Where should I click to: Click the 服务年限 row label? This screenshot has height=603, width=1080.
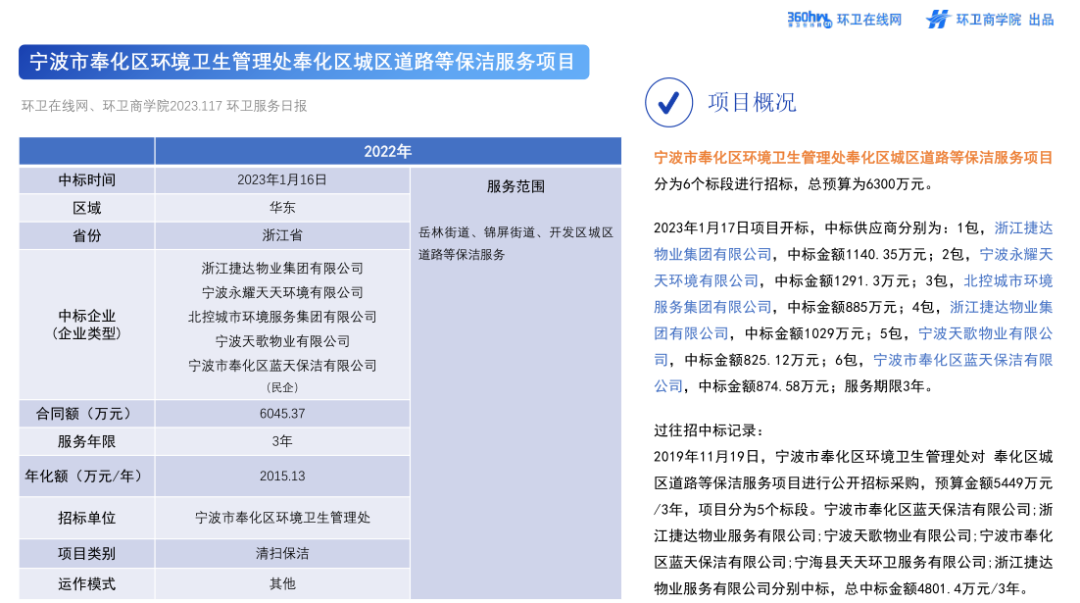click(87, 441)
